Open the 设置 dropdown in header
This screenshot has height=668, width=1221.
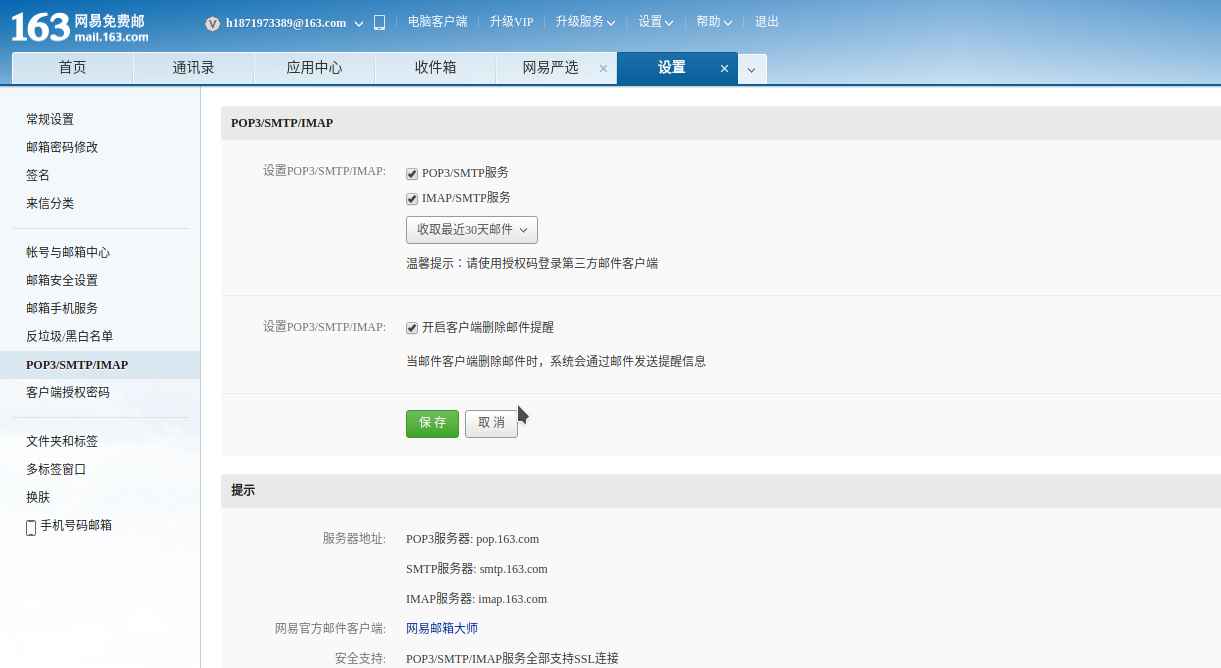pos(656,22)
